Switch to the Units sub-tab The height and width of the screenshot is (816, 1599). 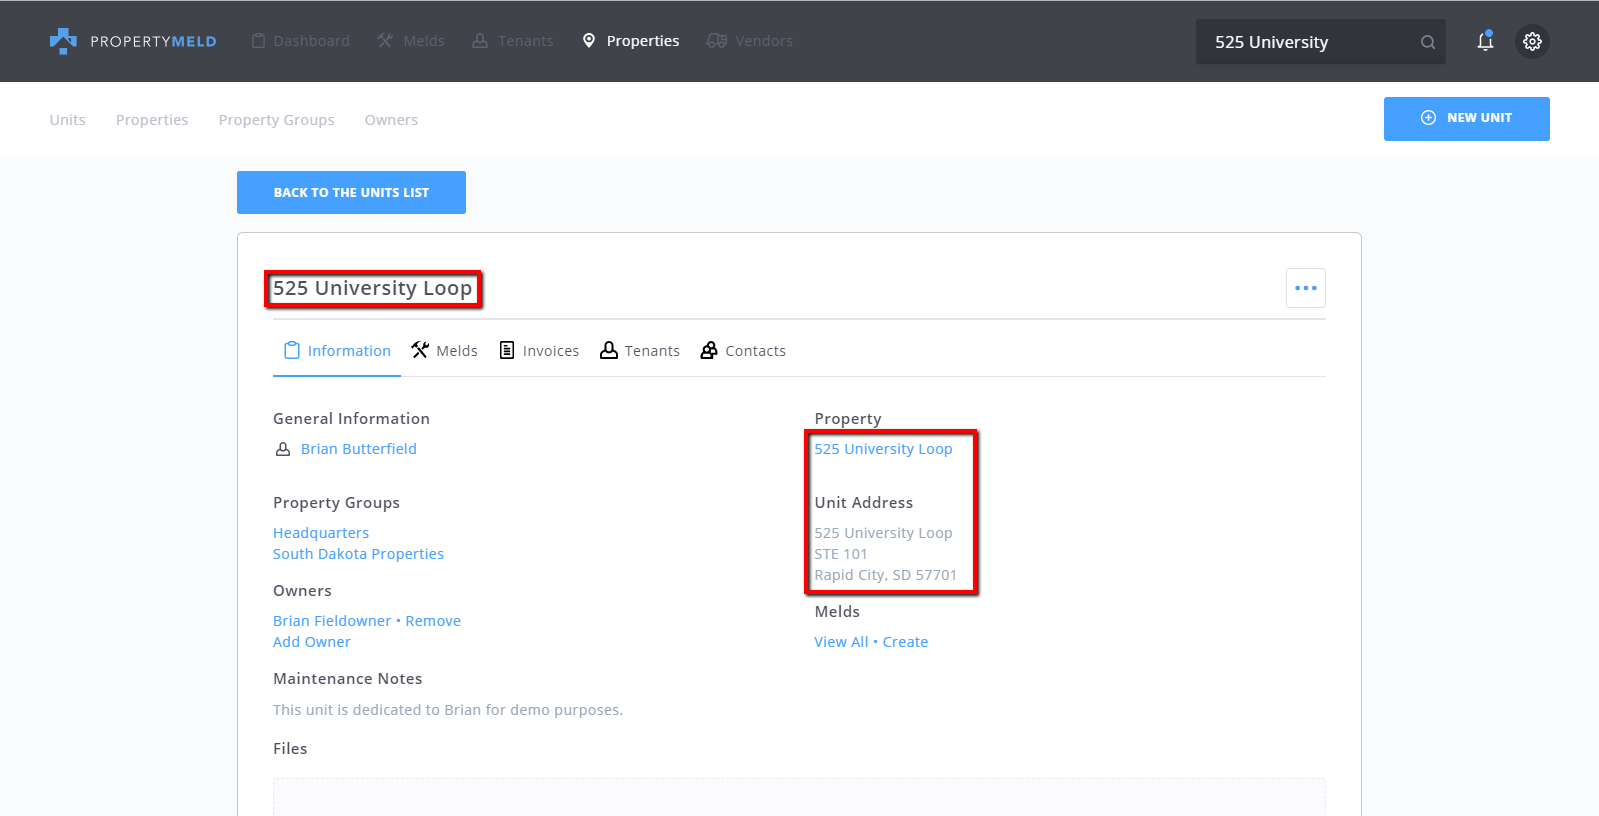click(68, 120)
